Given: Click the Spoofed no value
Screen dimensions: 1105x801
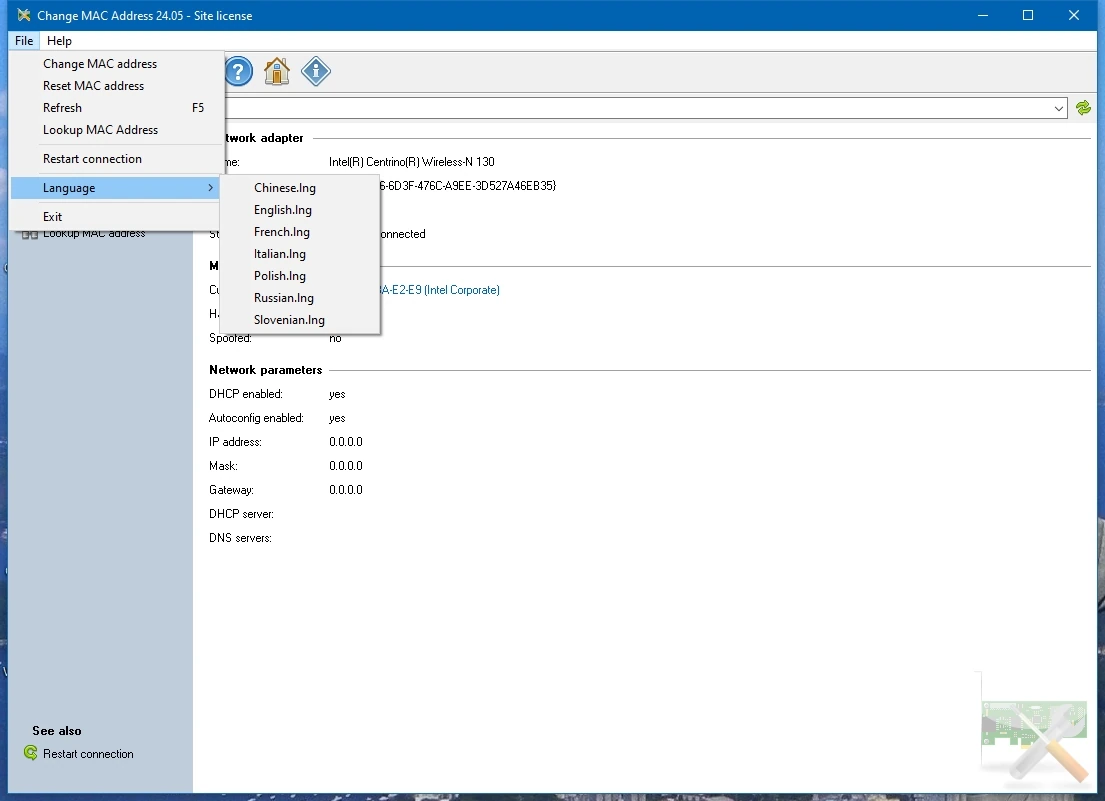Looking at the screenshot, I should 335,338.
